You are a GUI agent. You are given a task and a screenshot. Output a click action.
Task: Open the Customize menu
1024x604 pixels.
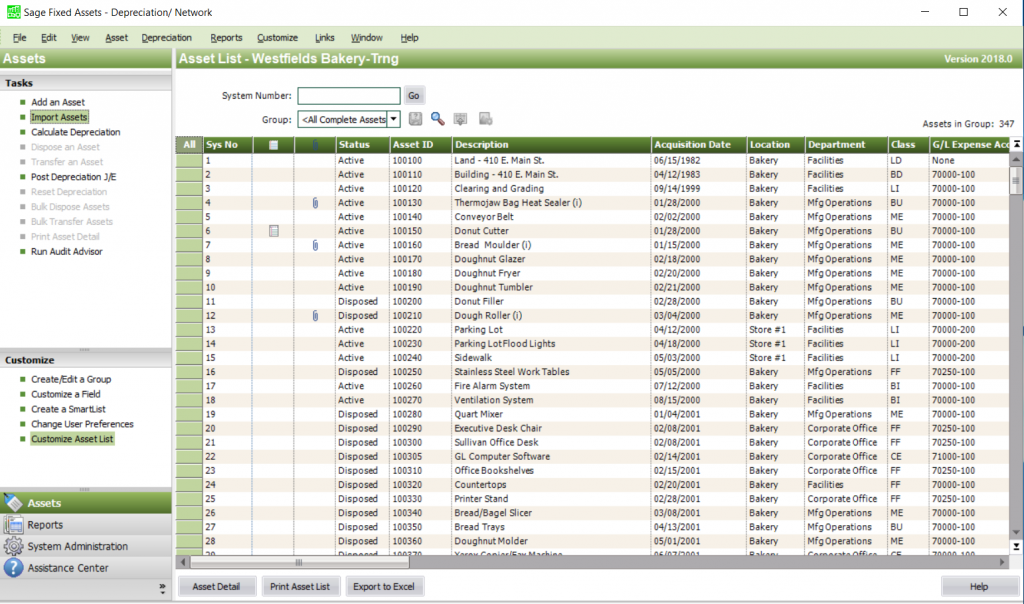coord(277,37)
